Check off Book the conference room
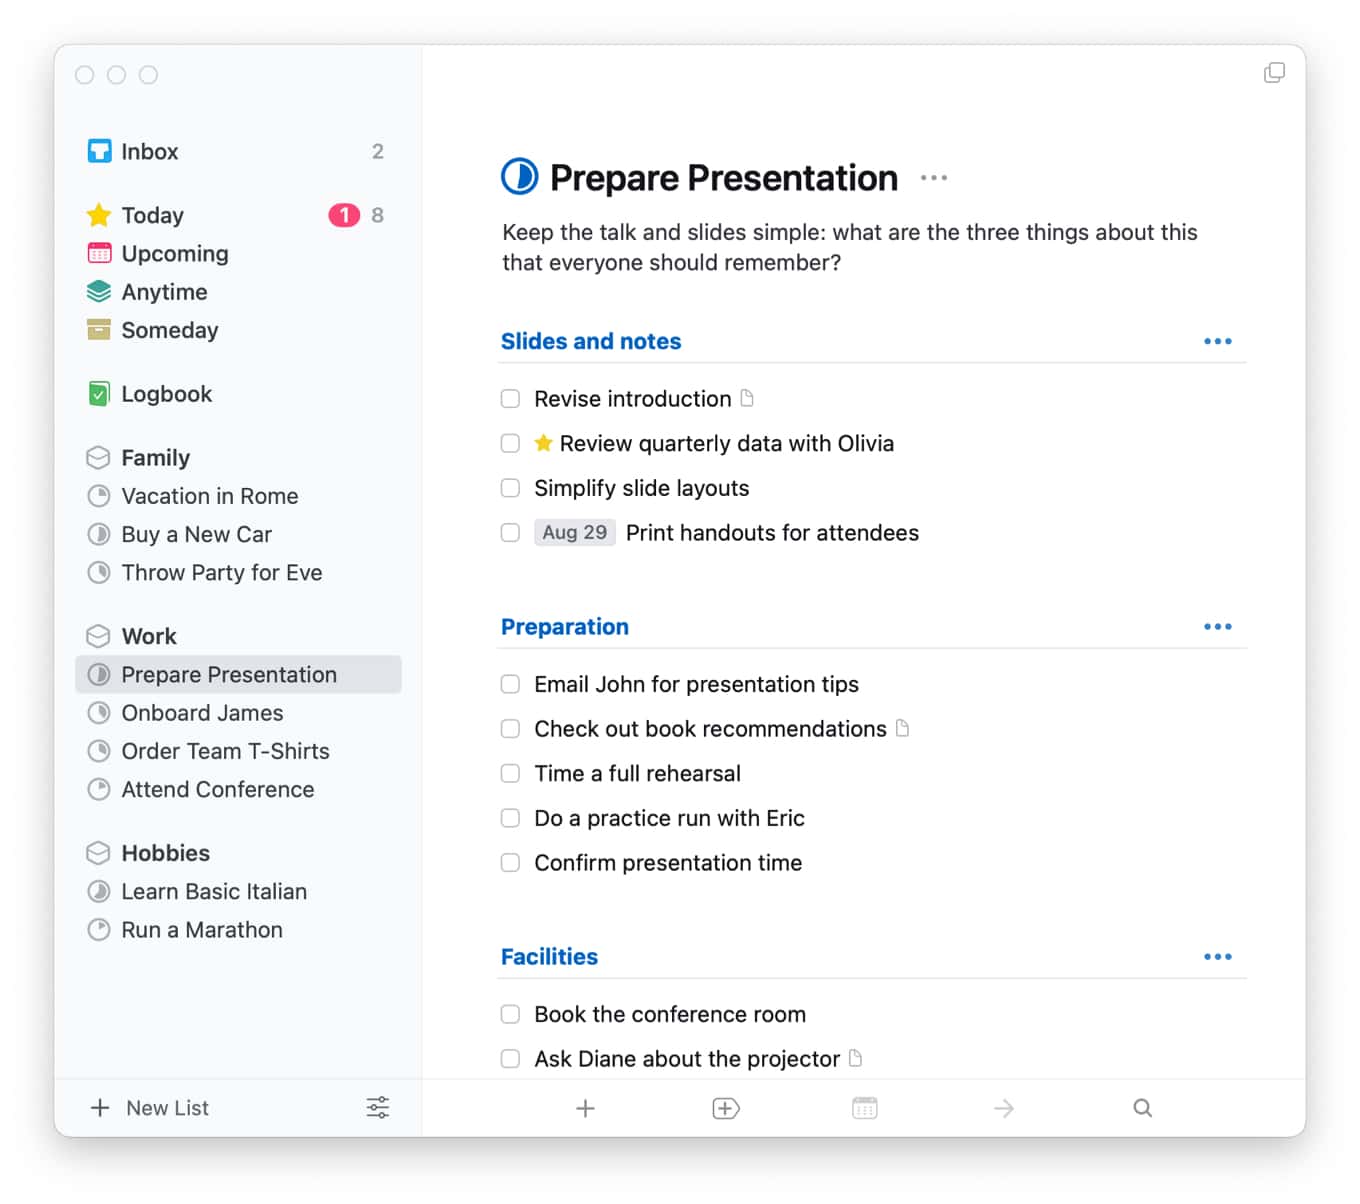1360x1204 pixels. 511,1014
